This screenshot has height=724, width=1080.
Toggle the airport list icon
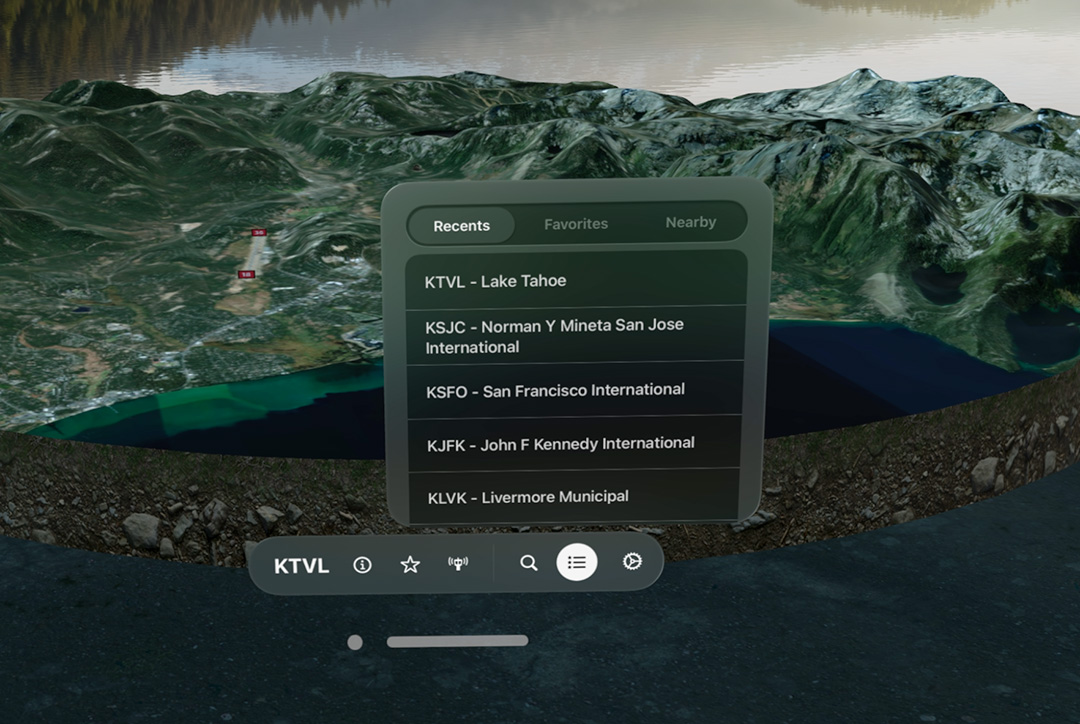click(x=577, y=562)
